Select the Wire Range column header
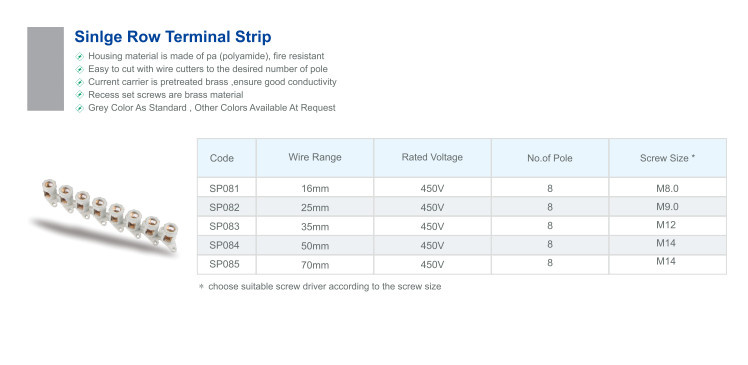The height and width of the screenshot is (365, 748). tap(315, 158)
